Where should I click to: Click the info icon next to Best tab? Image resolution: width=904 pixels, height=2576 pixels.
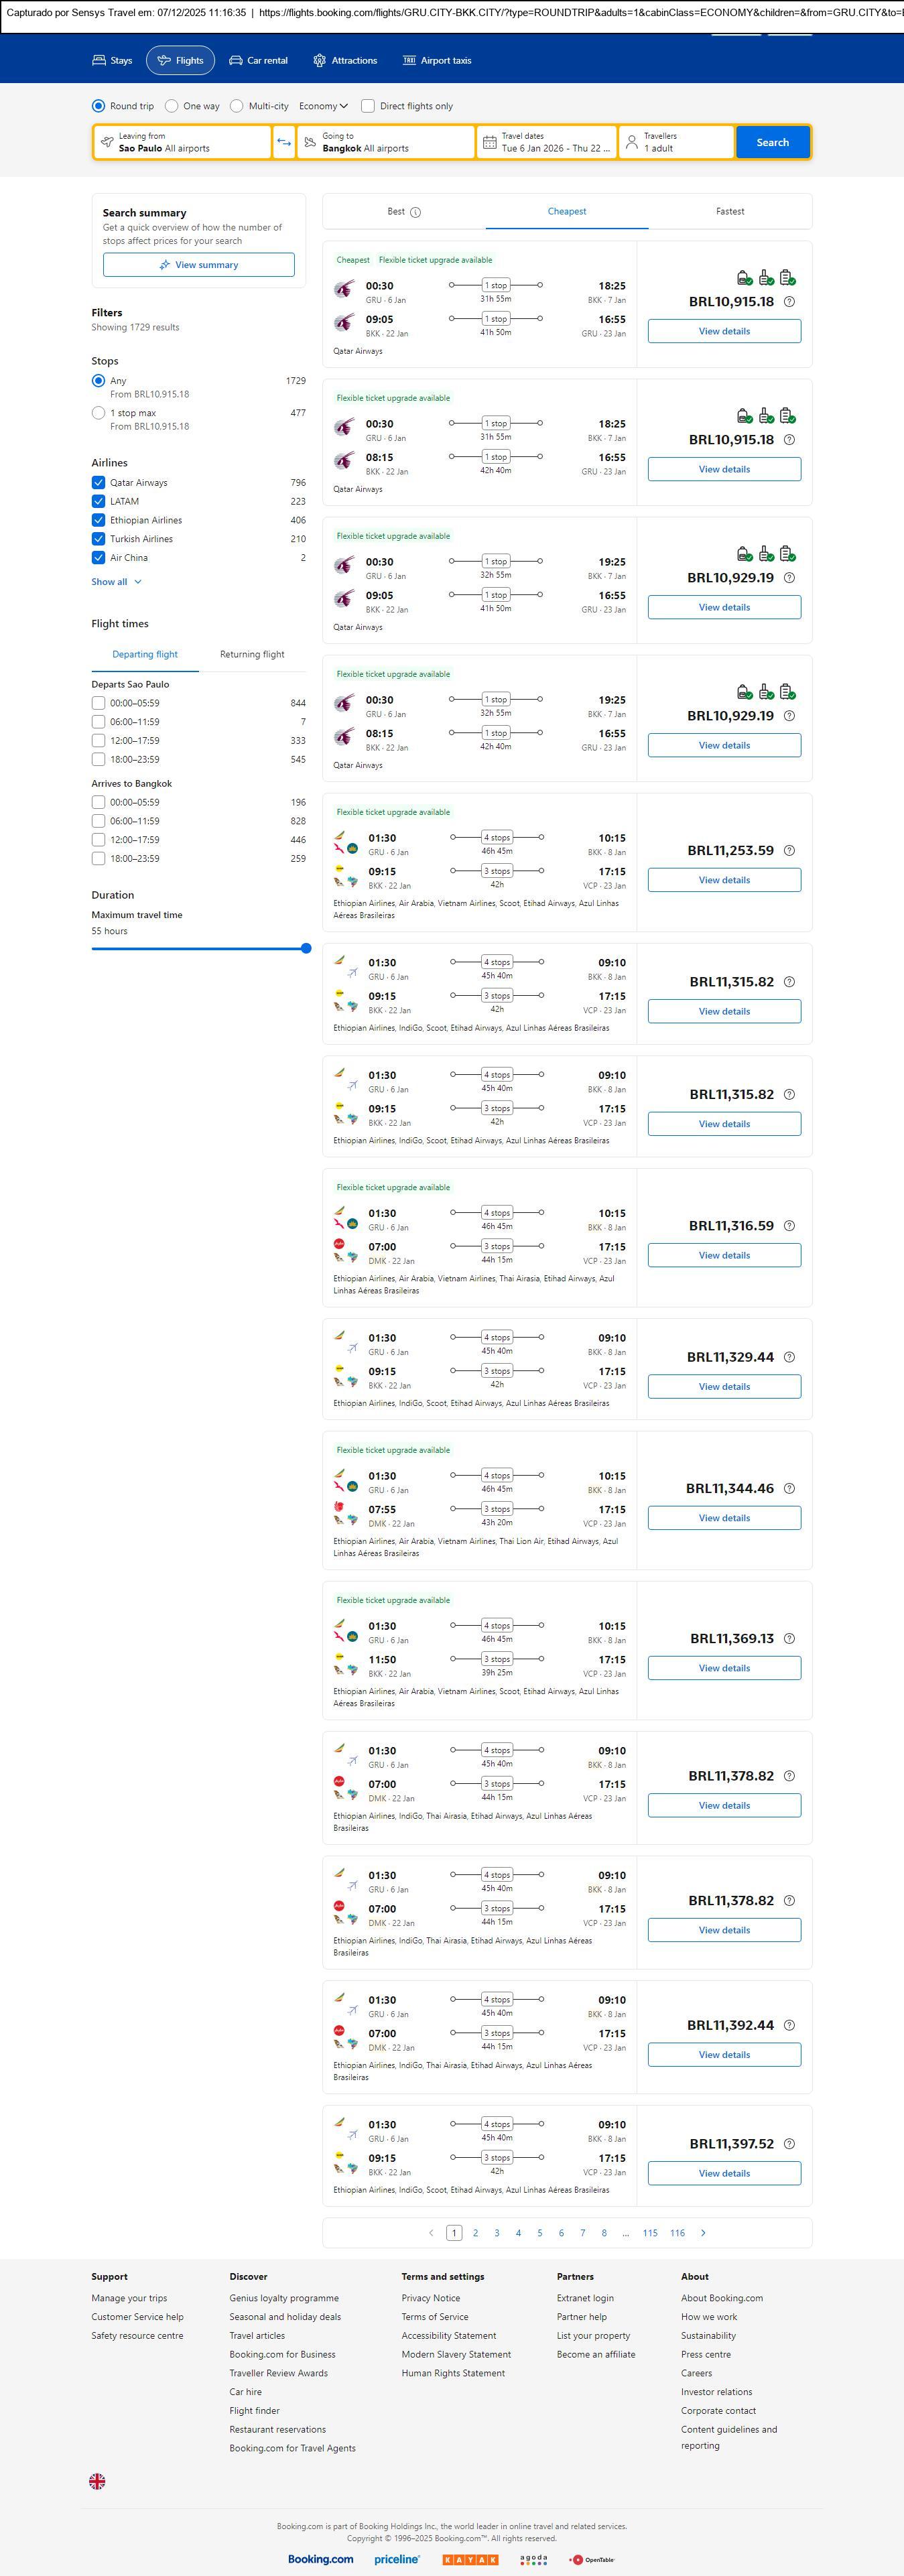[416, 212]
